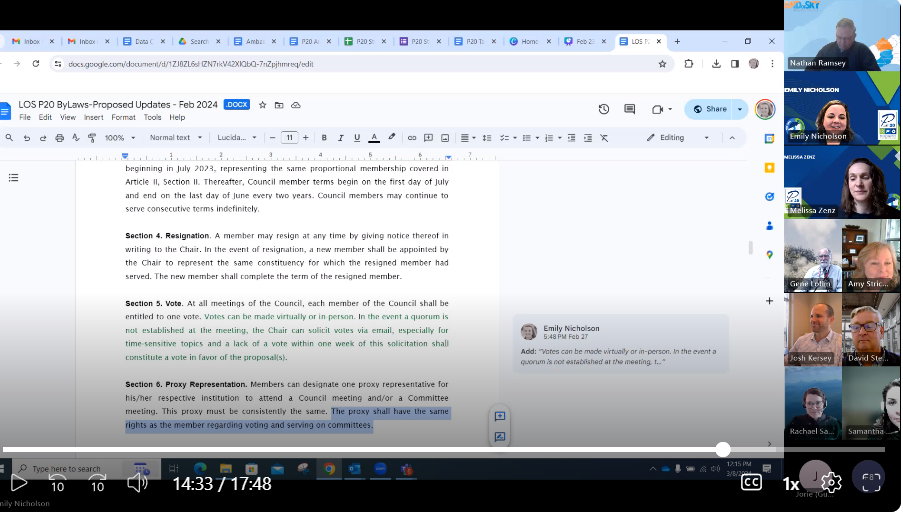Image resolution: width=903 pixels, height=512 pixels.
Task: Click the forward 10 seconds button
Action: (97, 483)
